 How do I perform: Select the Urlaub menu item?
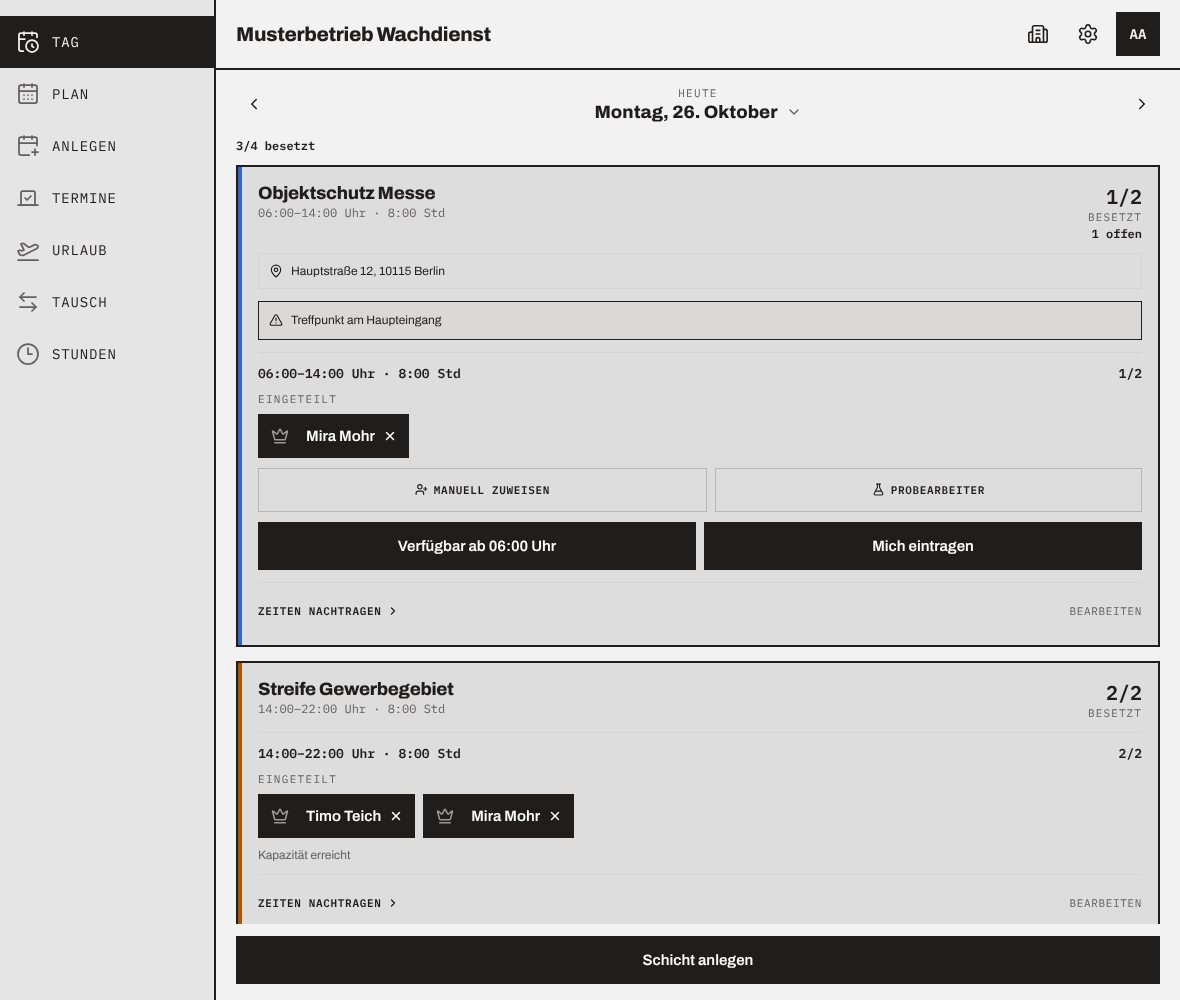pyautogui.click(x=107, y=250)
